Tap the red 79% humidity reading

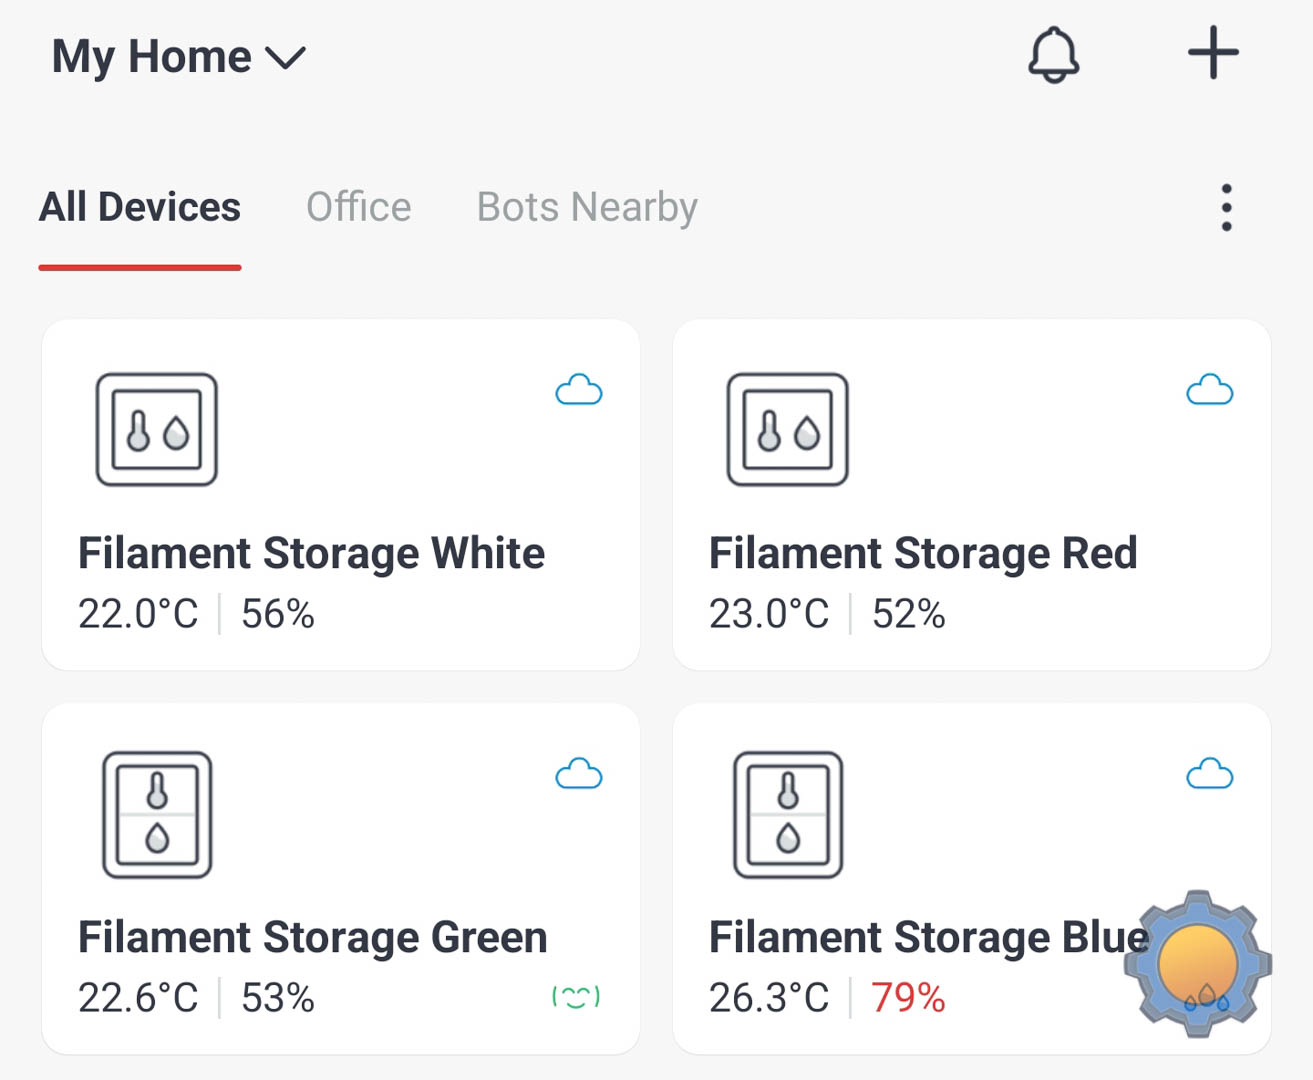point(908,998)
